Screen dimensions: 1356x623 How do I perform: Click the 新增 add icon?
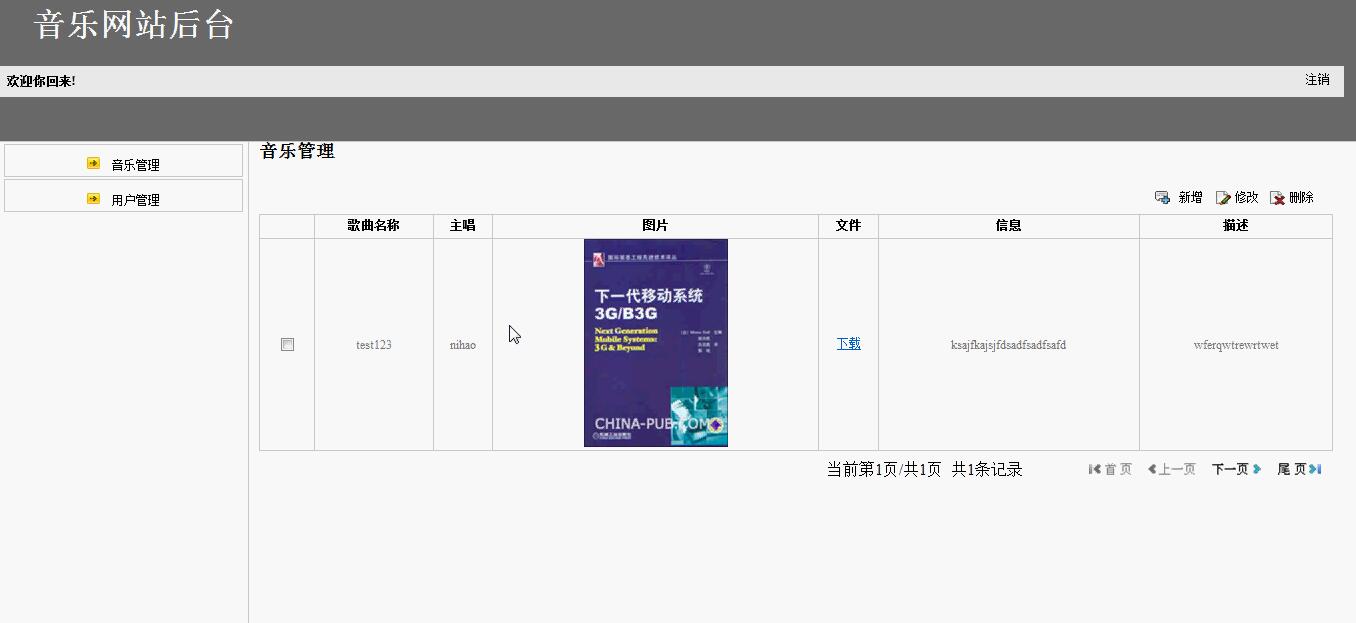point(1162,198)
